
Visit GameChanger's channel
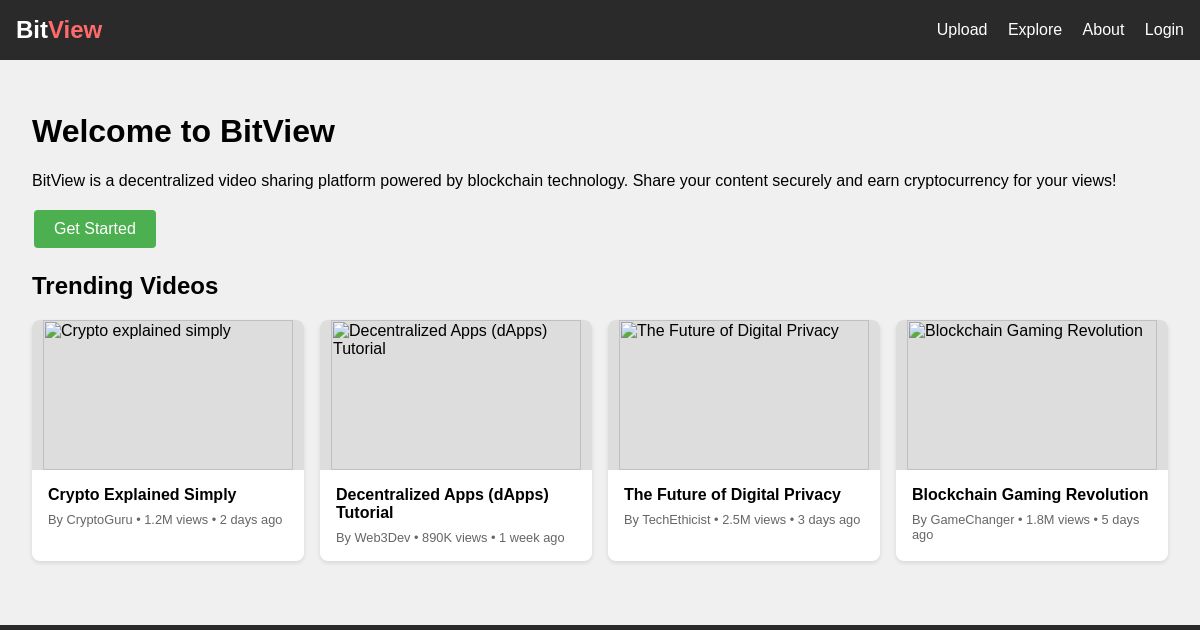point(972,519)
